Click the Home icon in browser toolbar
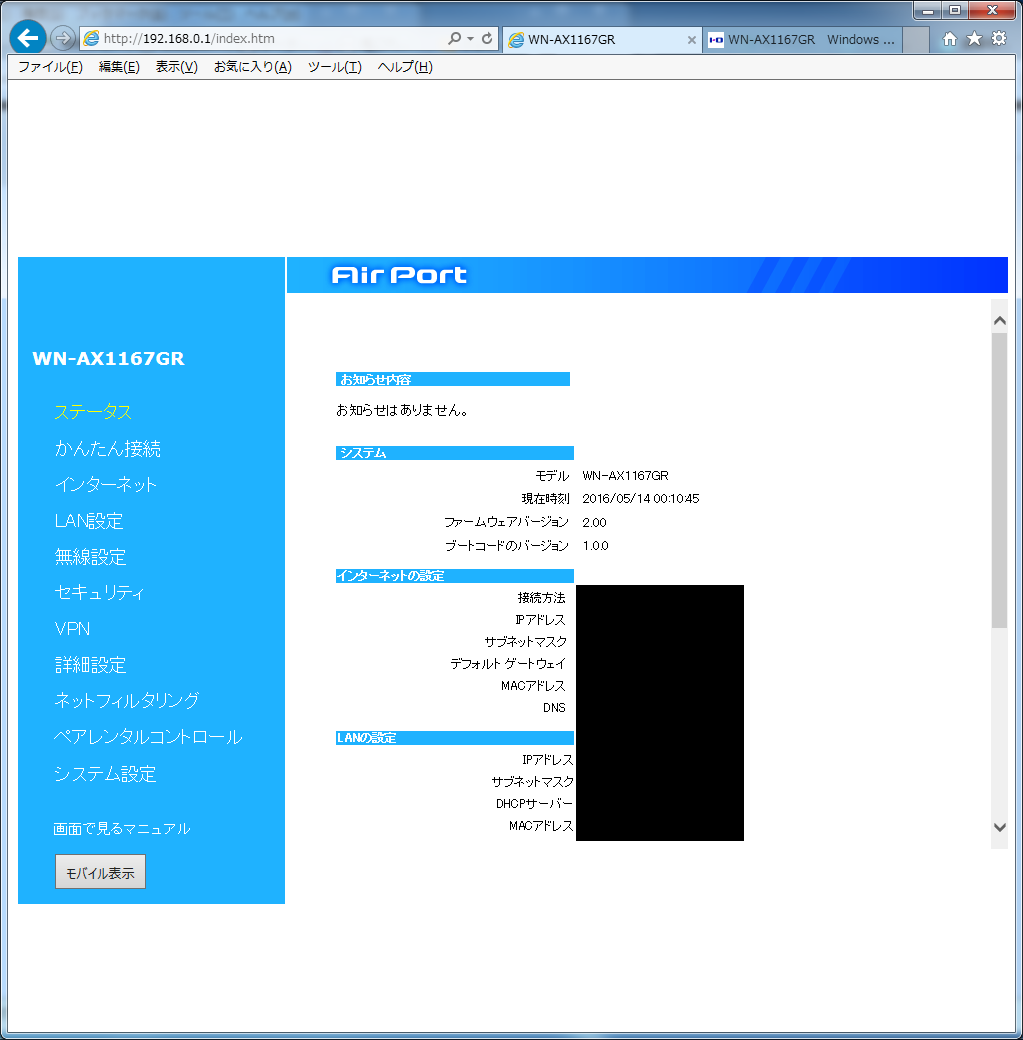Image resolution: width=1023 pixels, height=1040 pixels. pos(950,38)
